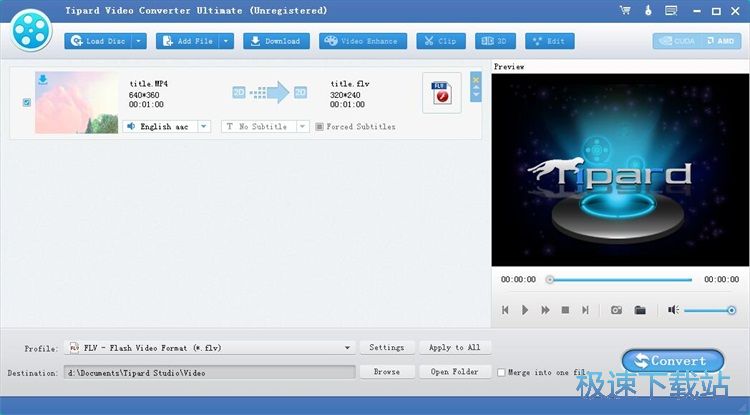
Task: Enable Merge into one file checkbox
Action: click(x=501, y=372)
